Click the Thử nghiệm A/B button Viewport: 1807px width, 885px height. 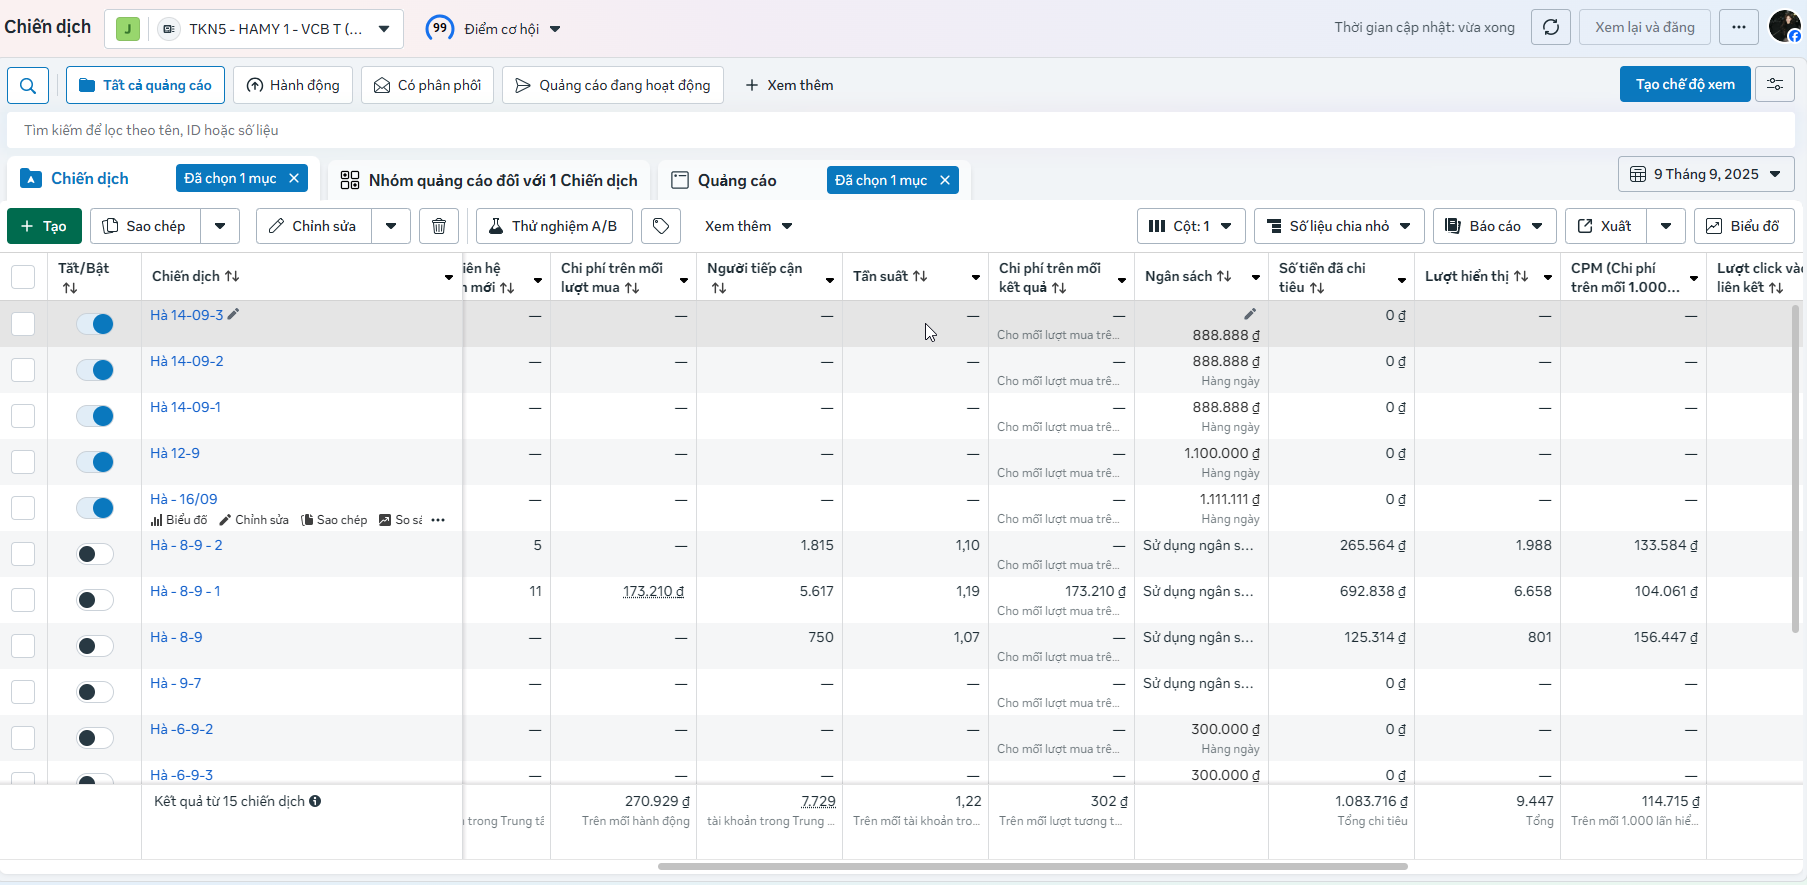pyautogui.click(x=554, y=226)
